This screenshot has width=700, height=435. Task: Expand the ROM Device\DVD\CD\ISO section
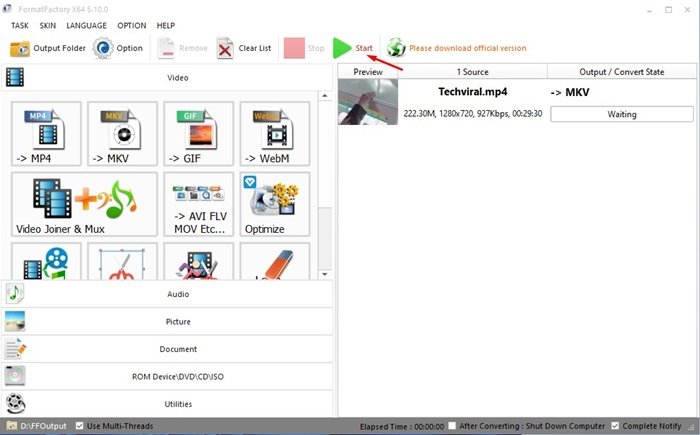click(x=168, y=377)
